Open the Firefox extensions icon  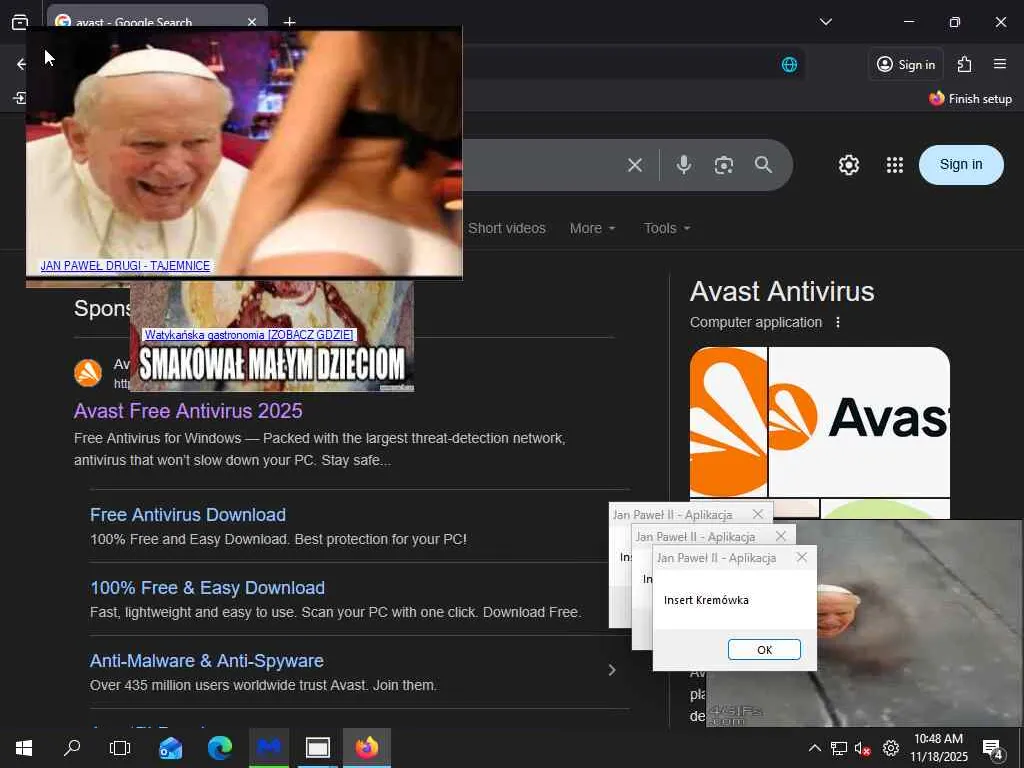tap(965, 64)
